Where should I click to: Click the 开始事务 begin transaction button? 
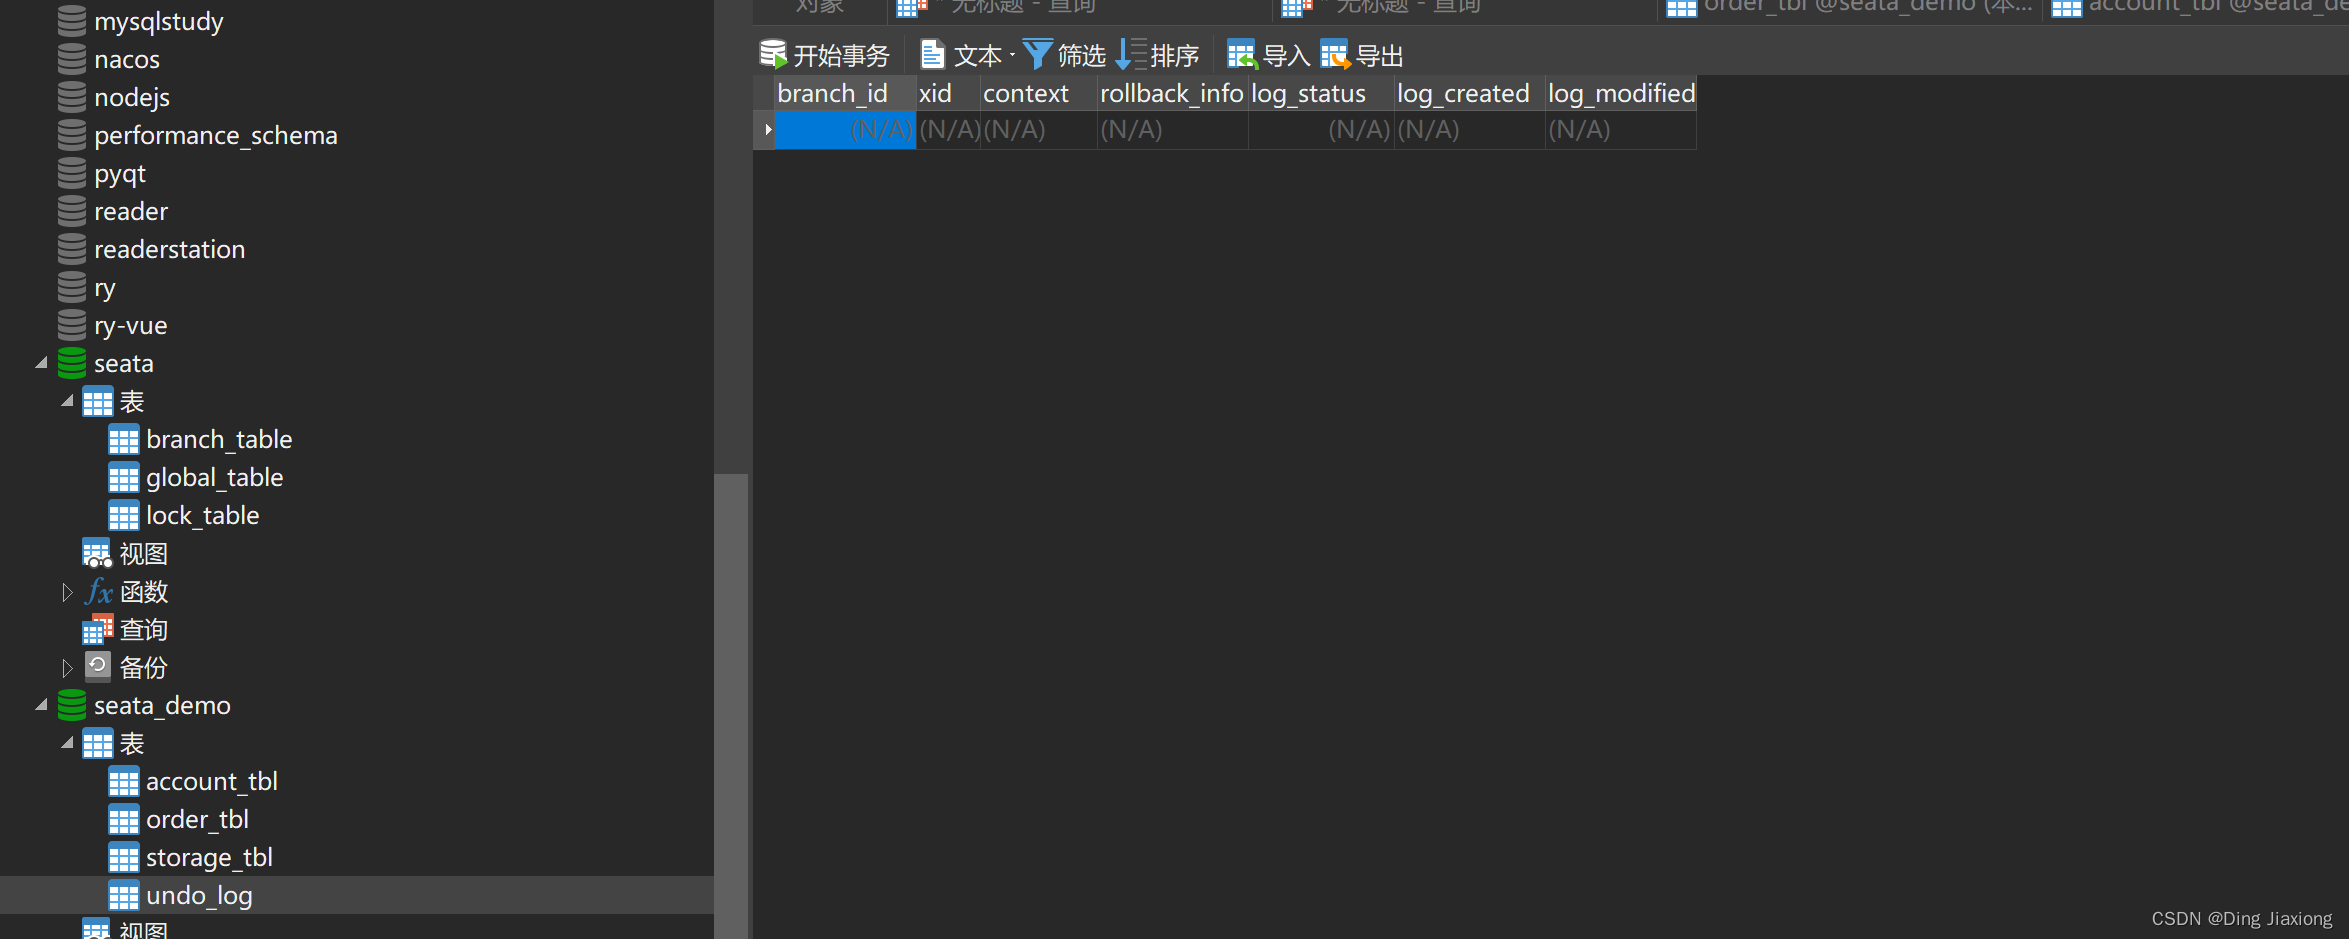point(824,55)
